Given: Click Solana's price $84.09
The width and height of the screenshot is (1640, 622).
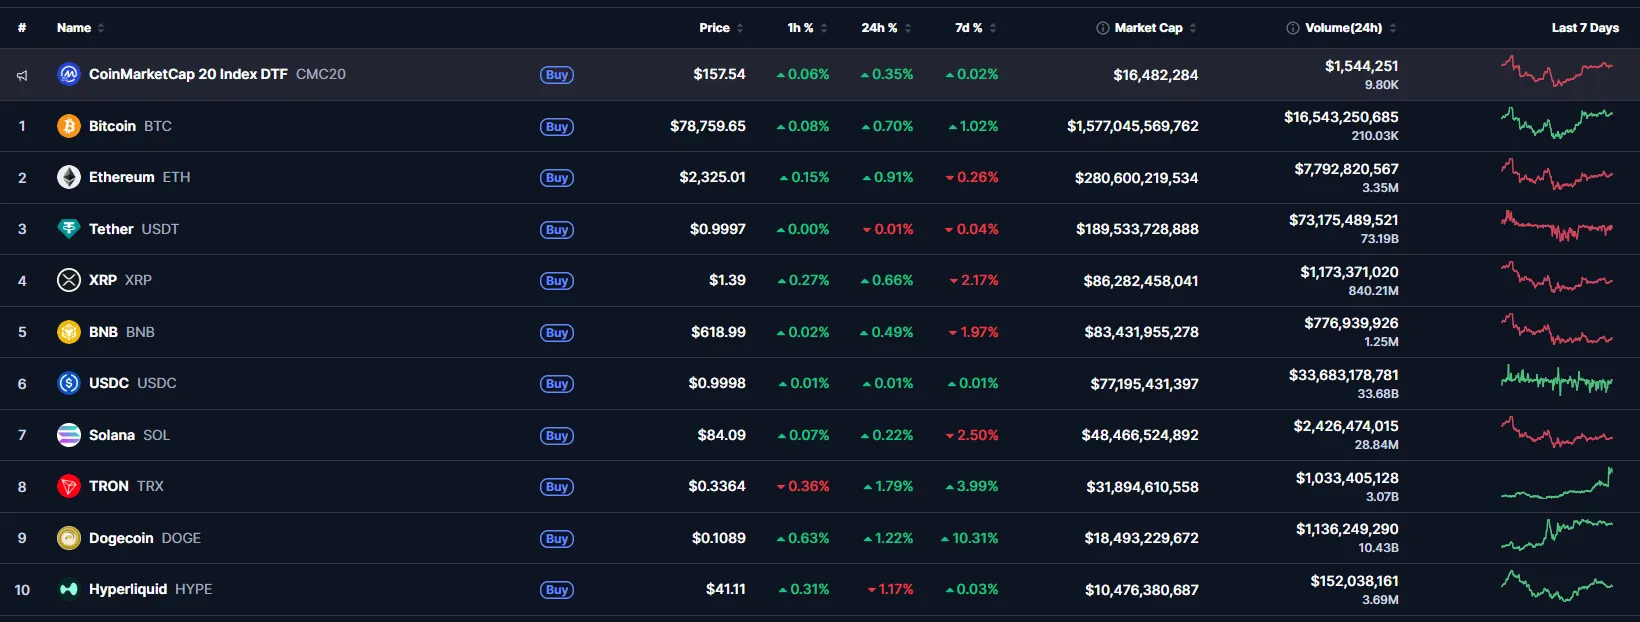Looking at the screenshot, I should [722, 435].
